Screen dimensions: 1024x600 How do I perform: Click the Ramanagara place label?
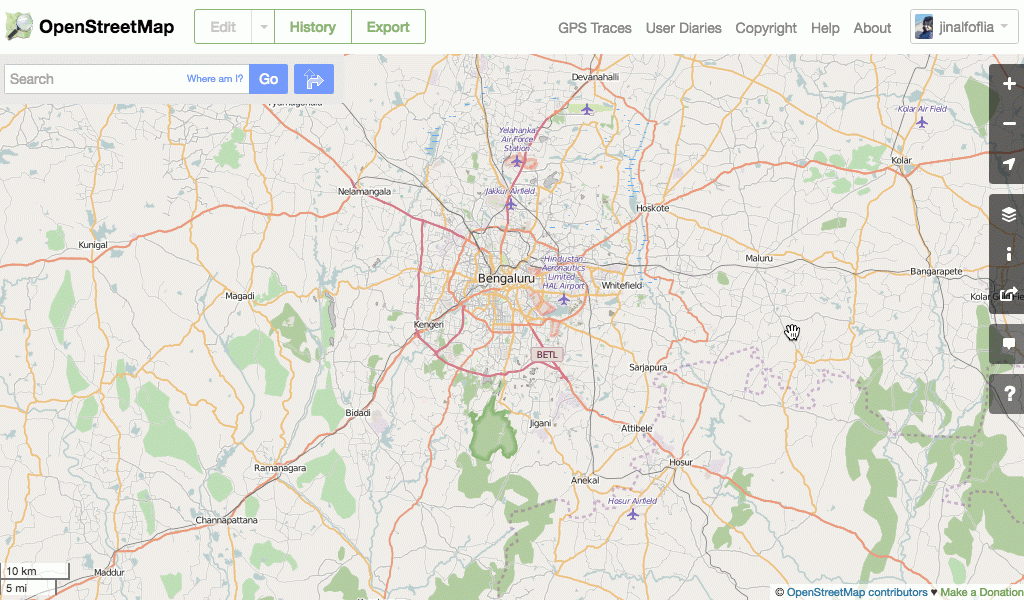click(280, 468)
